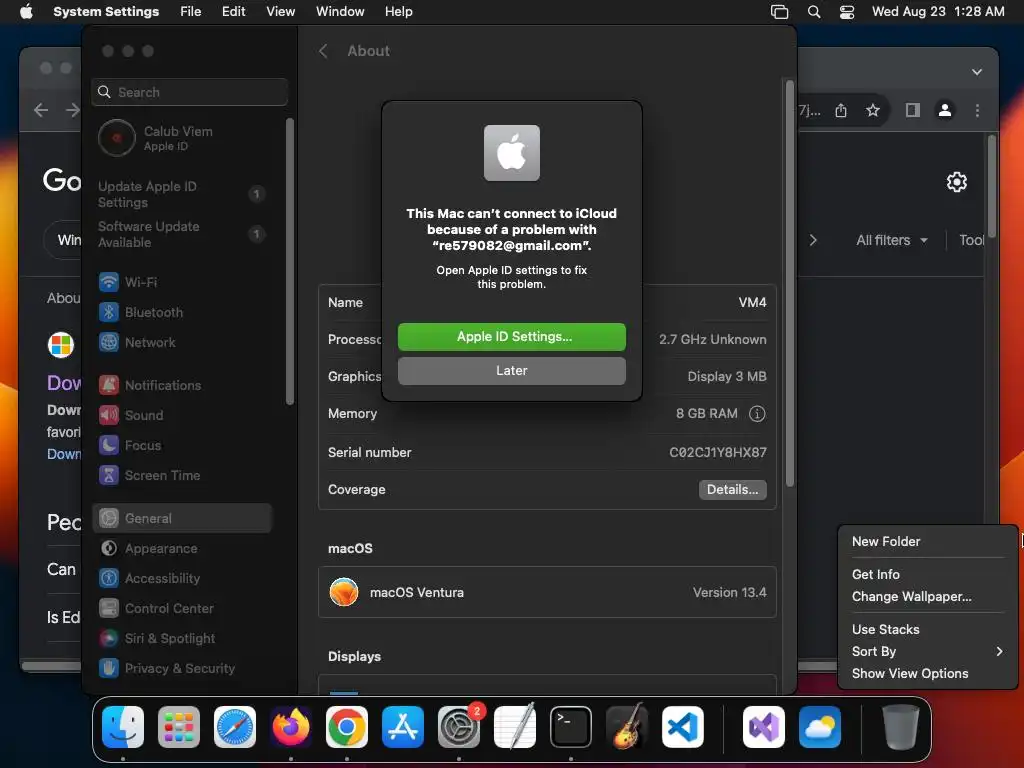This screenshot has height=768, width=1024.
Task: Open Spotlight search in menu bar
Action: (x=814, y=12)
